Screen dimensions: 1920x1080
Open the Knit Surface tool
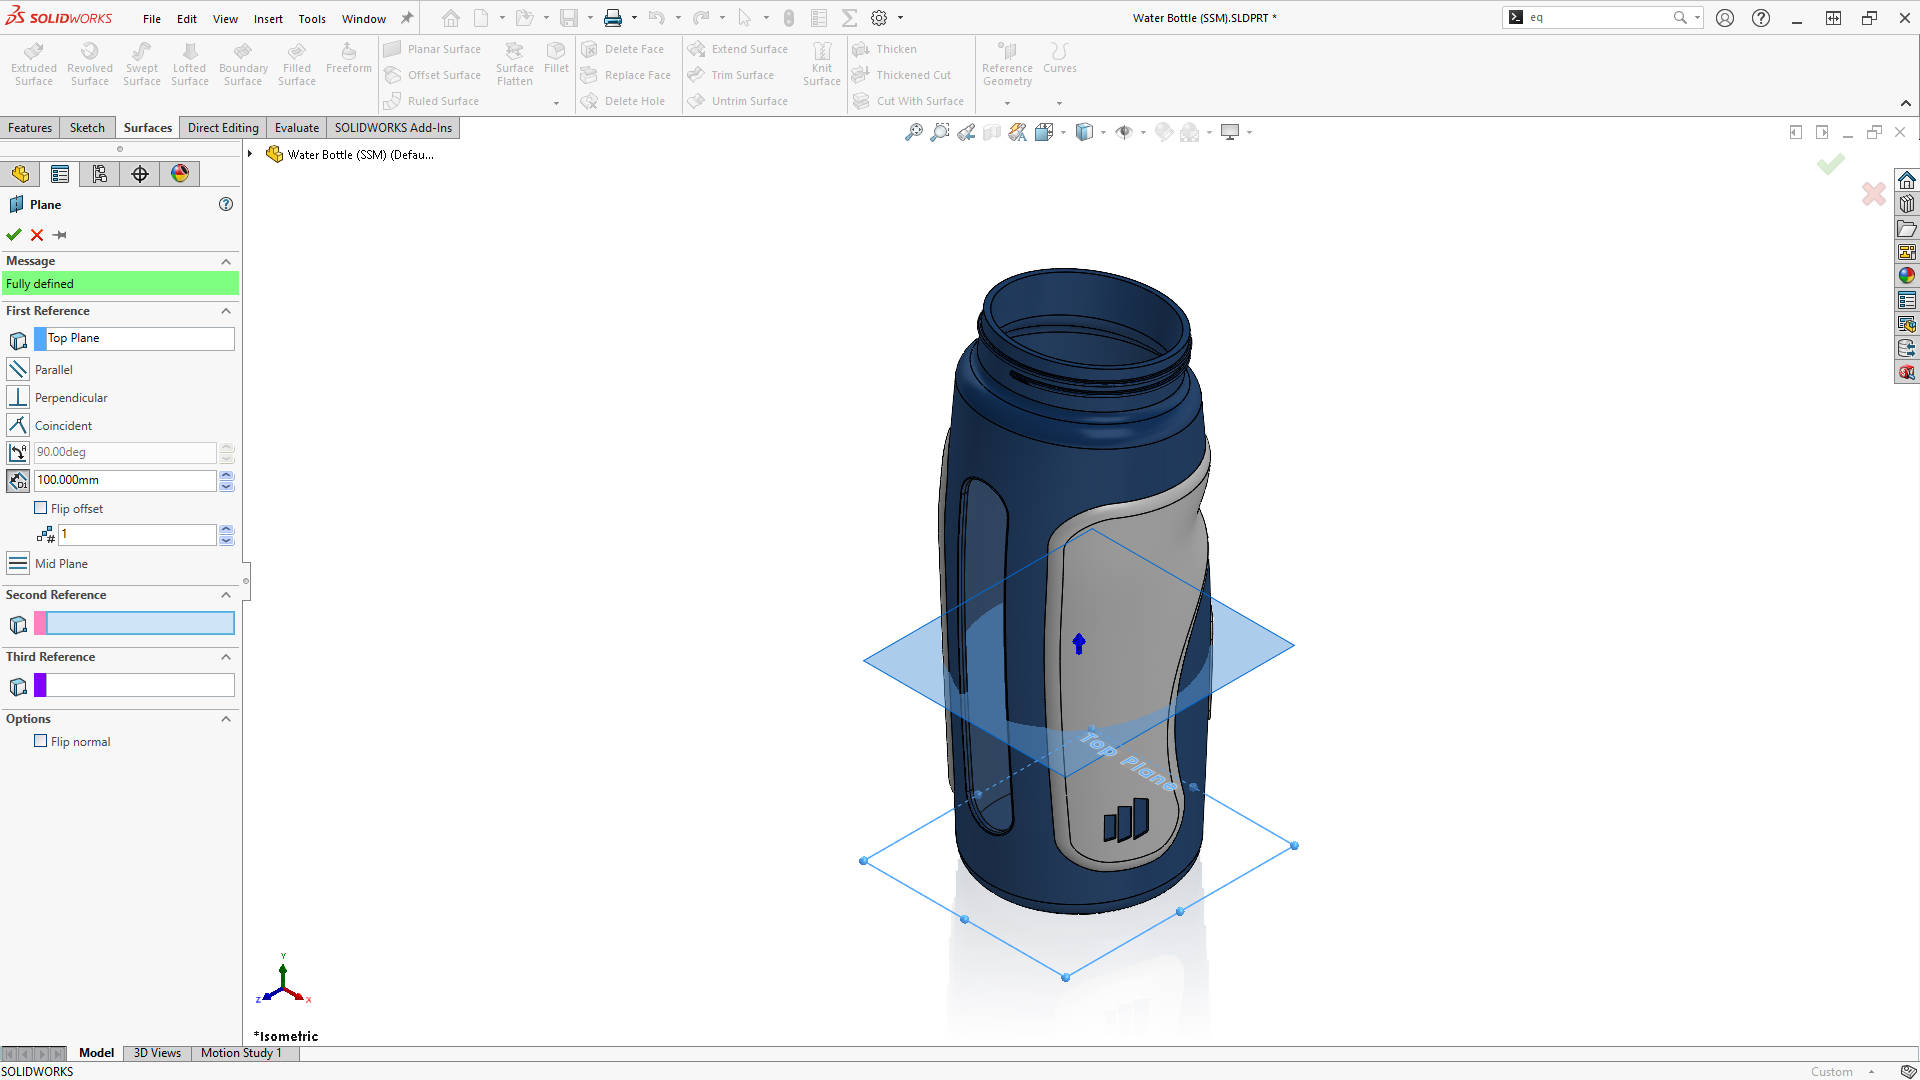pos(821,62)
